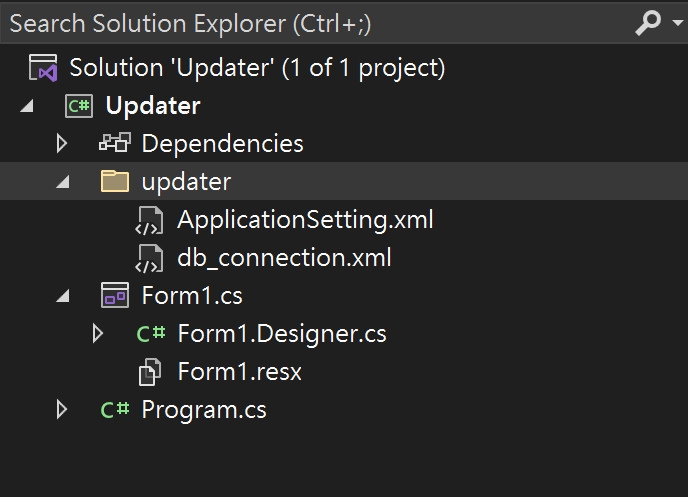Click the Form1.cs form icon
The height and width of the screenshot is (497, 688).
pos(115,296)
